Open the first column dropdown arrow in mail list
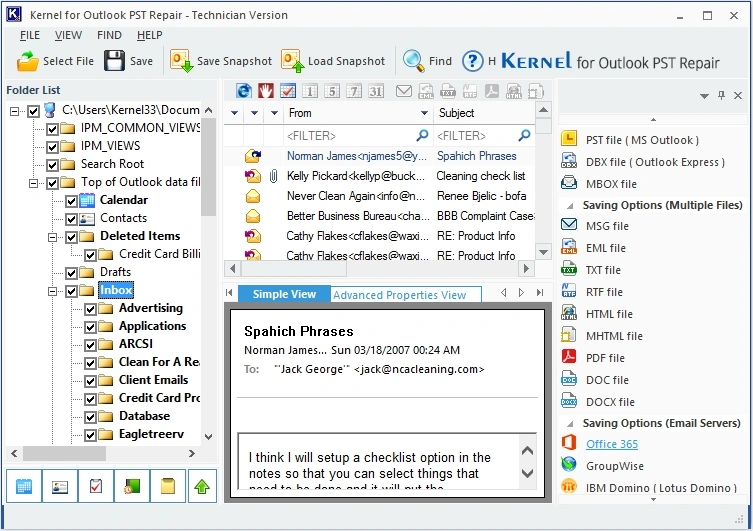The width and height of the screenshot is (753, 531). click(234, 113)
